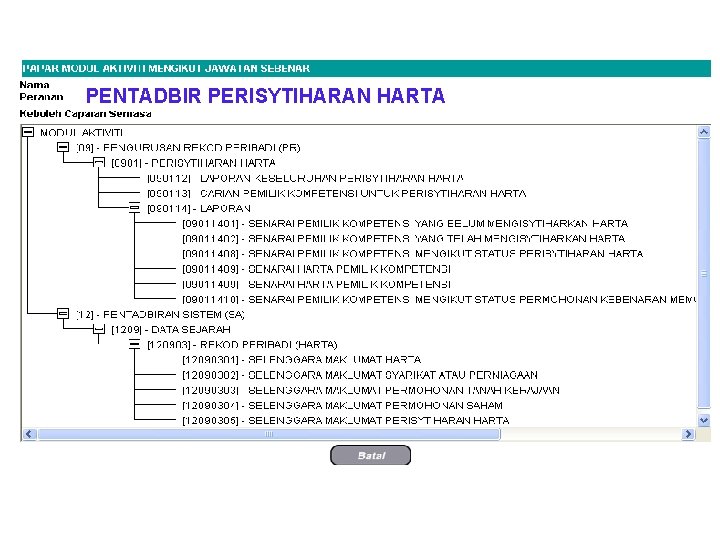Collapse the [0901] Perisytiharan Harta node

[99, 163]
